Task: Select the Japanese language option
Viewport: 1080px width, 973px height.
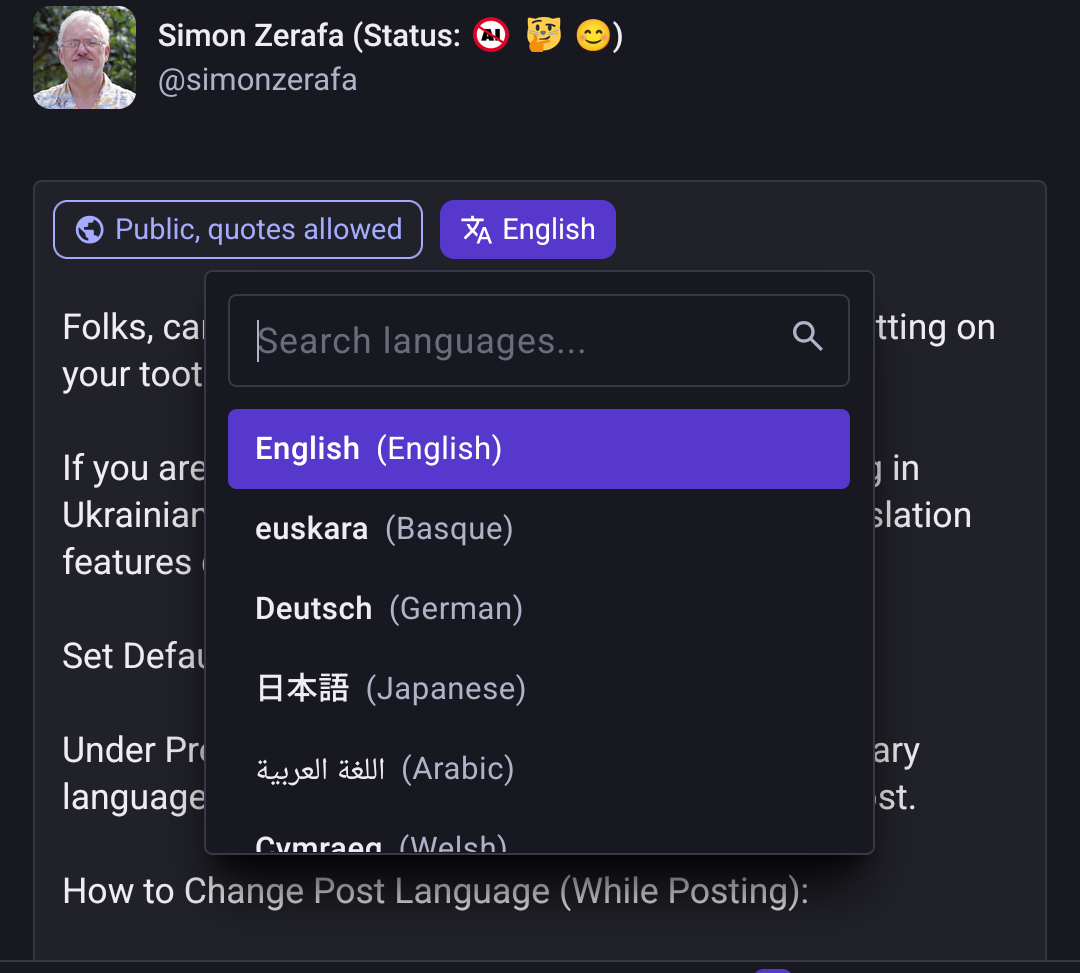Action: click(390, 689)
